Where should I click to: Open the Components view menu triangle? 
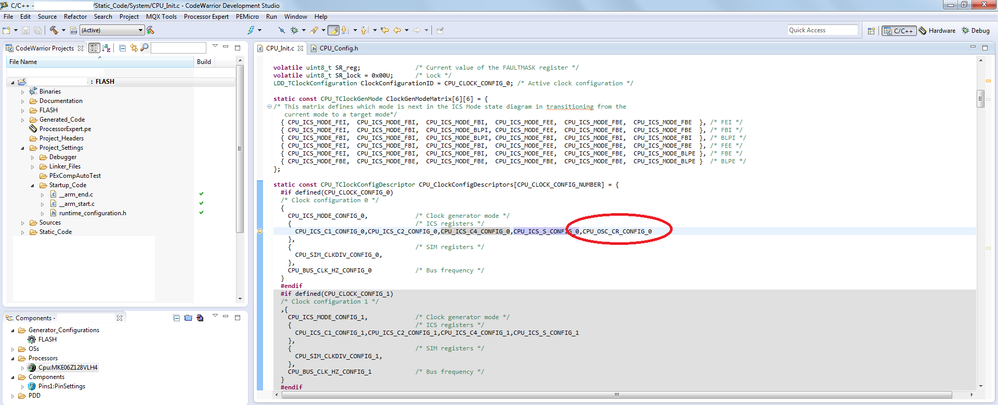[x=216, y=316]
